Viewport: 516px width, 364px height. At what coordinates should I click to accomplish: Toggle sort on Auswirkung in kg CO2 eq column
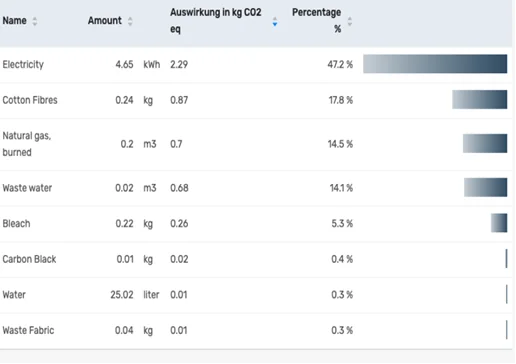point(275,22)
